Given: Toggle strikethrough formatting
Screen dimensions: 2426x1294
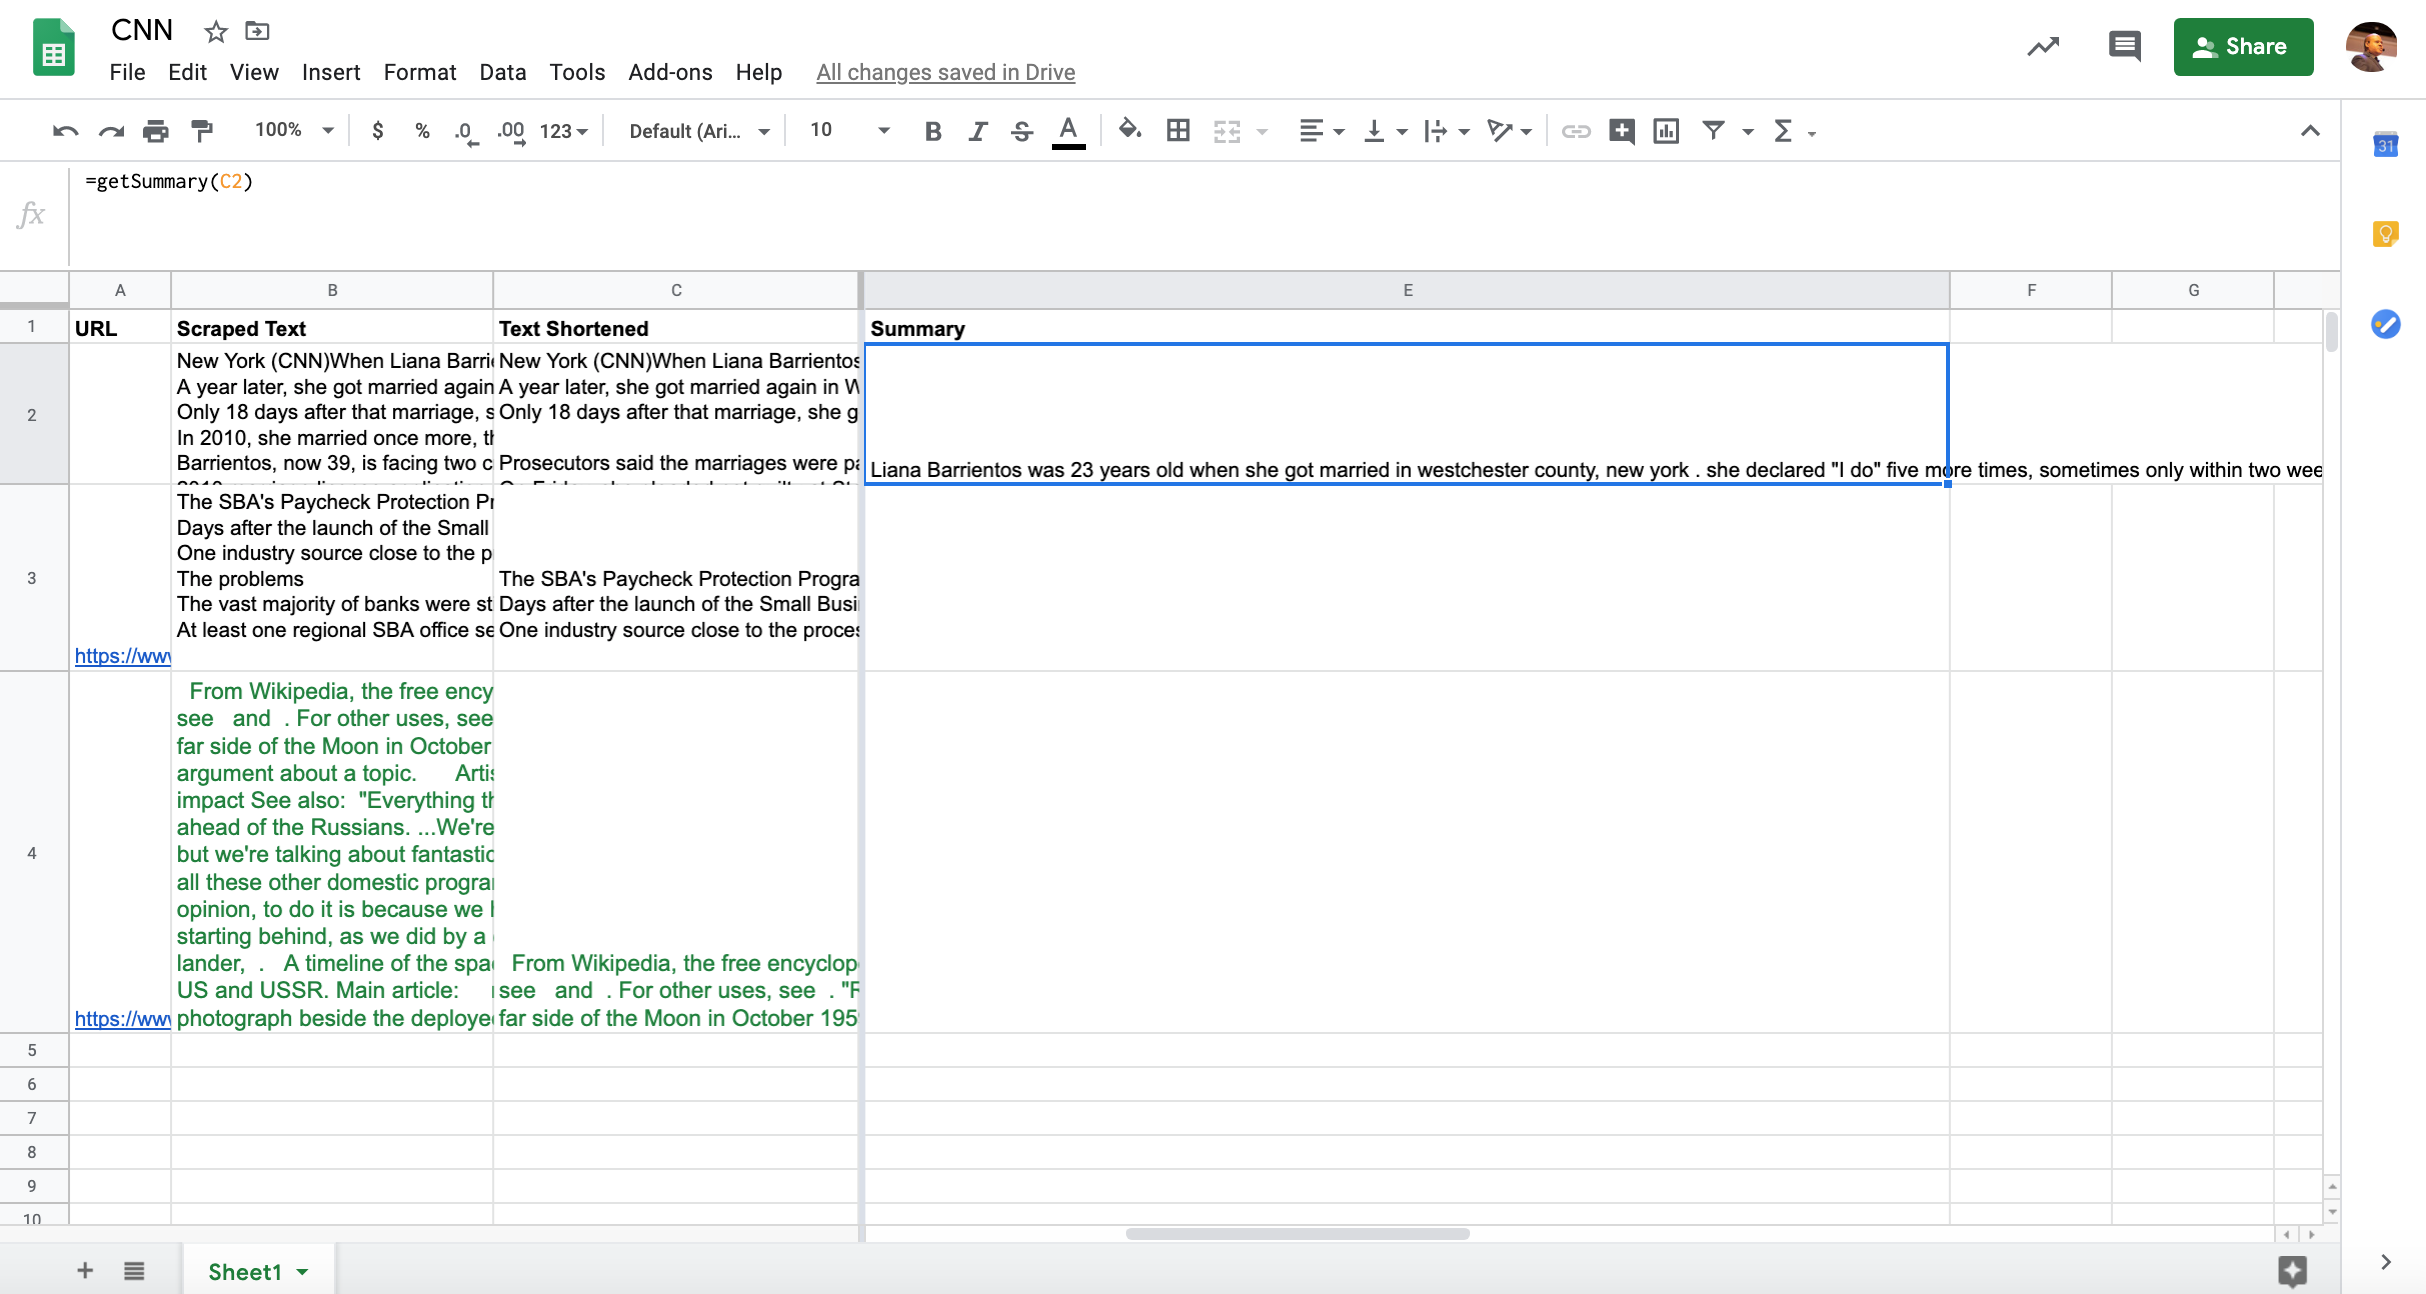Looking at the screenshot, I should (x=1022, y=131).
